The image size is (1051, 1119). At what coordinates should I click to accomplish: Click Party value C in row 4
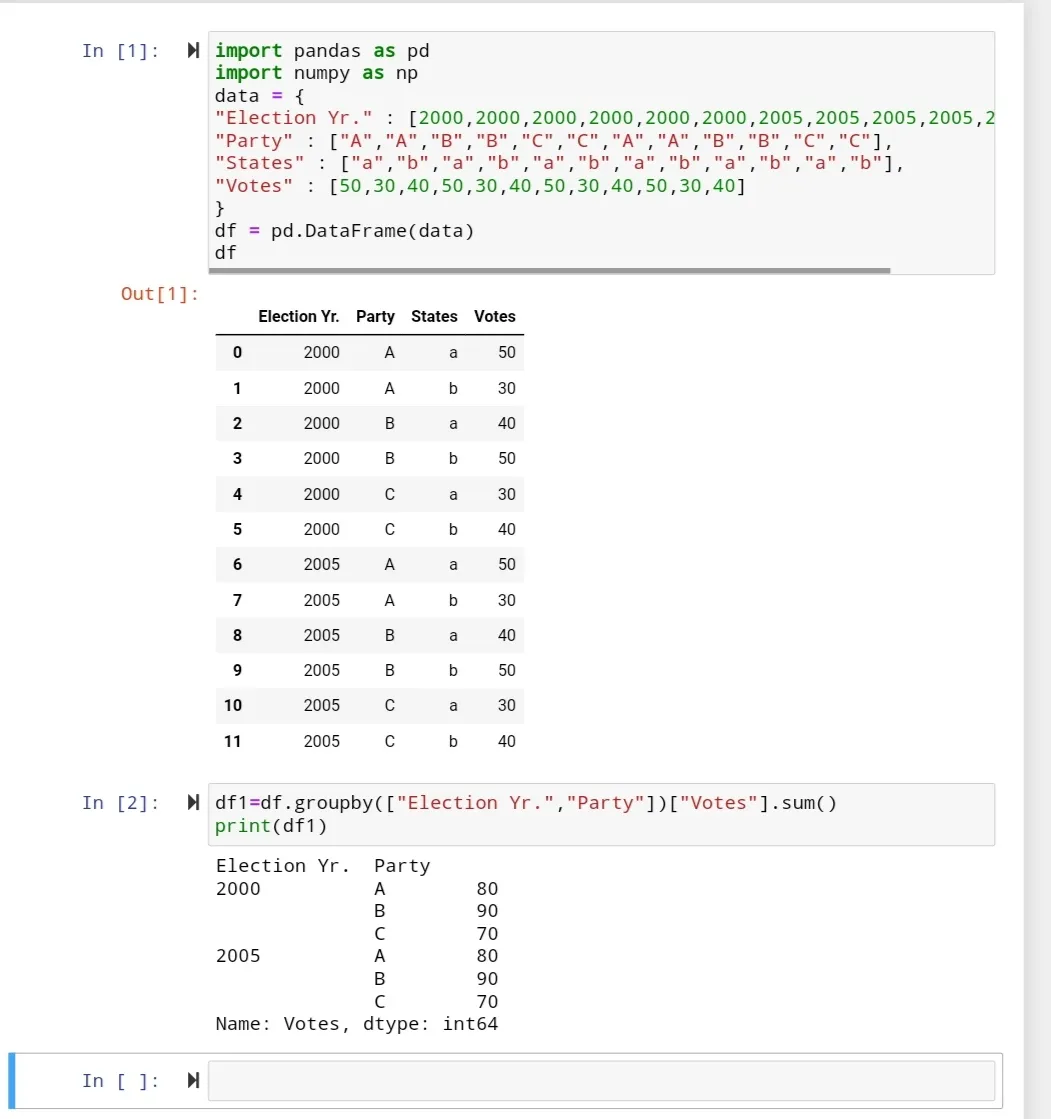click(390, 494)
